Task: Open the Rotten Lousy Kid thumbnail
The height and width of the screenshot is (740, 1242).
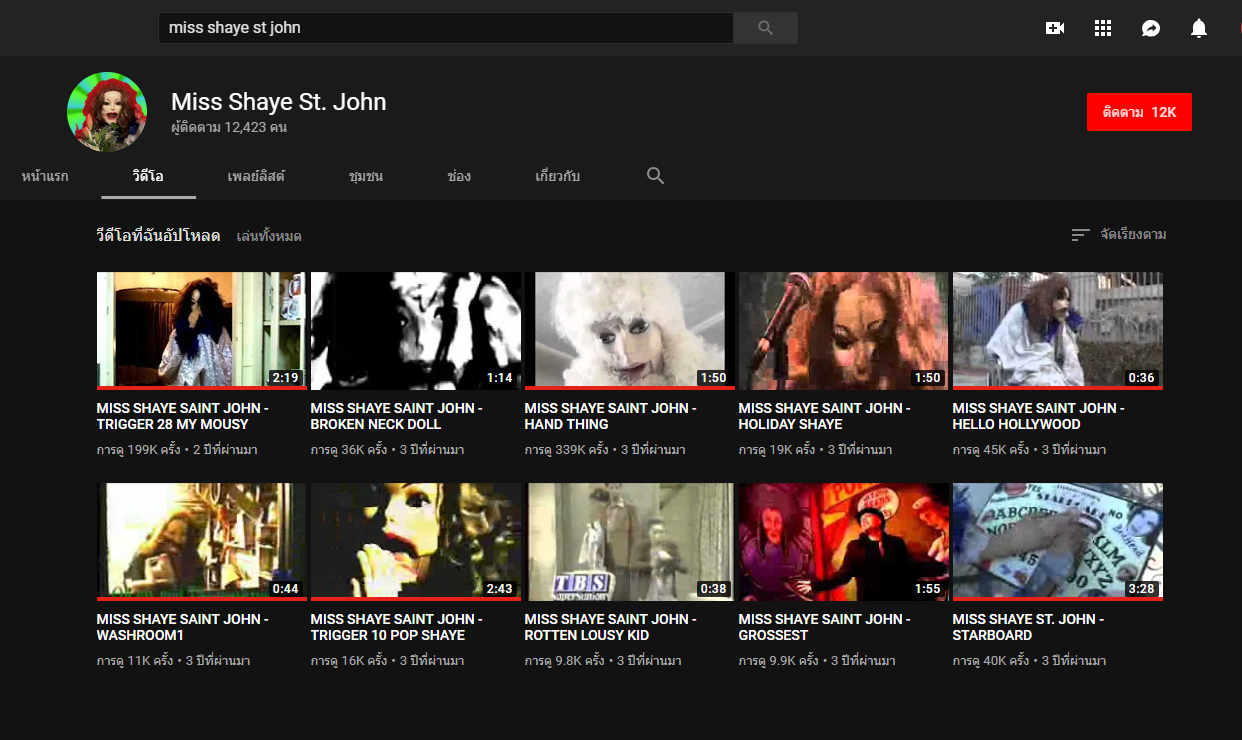Action: coord(630,542)
